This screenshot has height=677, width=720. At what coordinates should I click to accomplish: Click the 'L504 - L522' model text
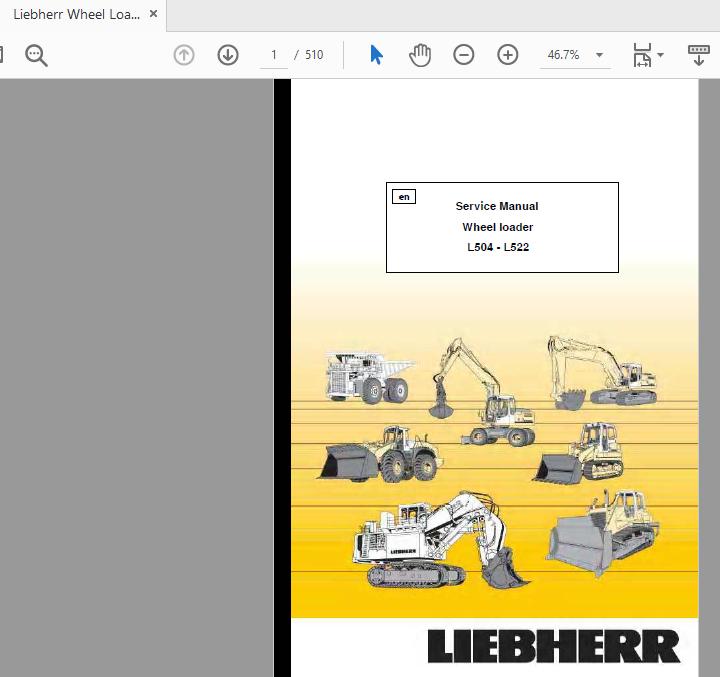point(498,247)
